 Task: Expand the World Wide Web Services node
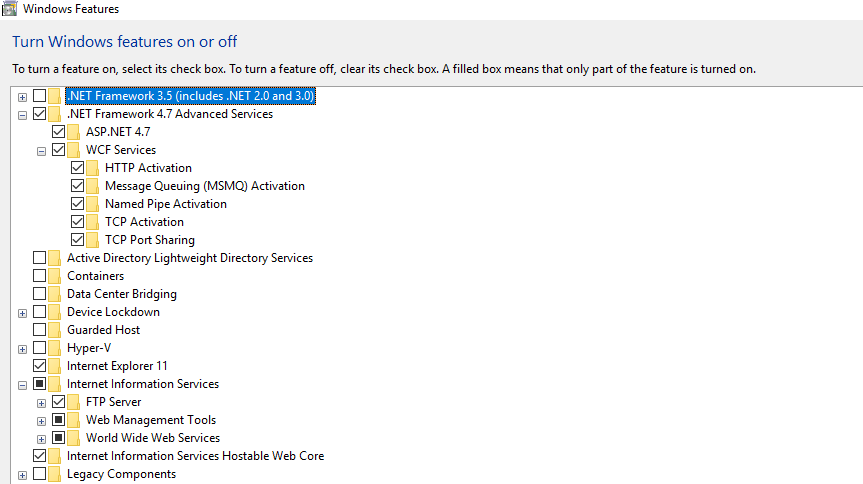click(41, 438)
